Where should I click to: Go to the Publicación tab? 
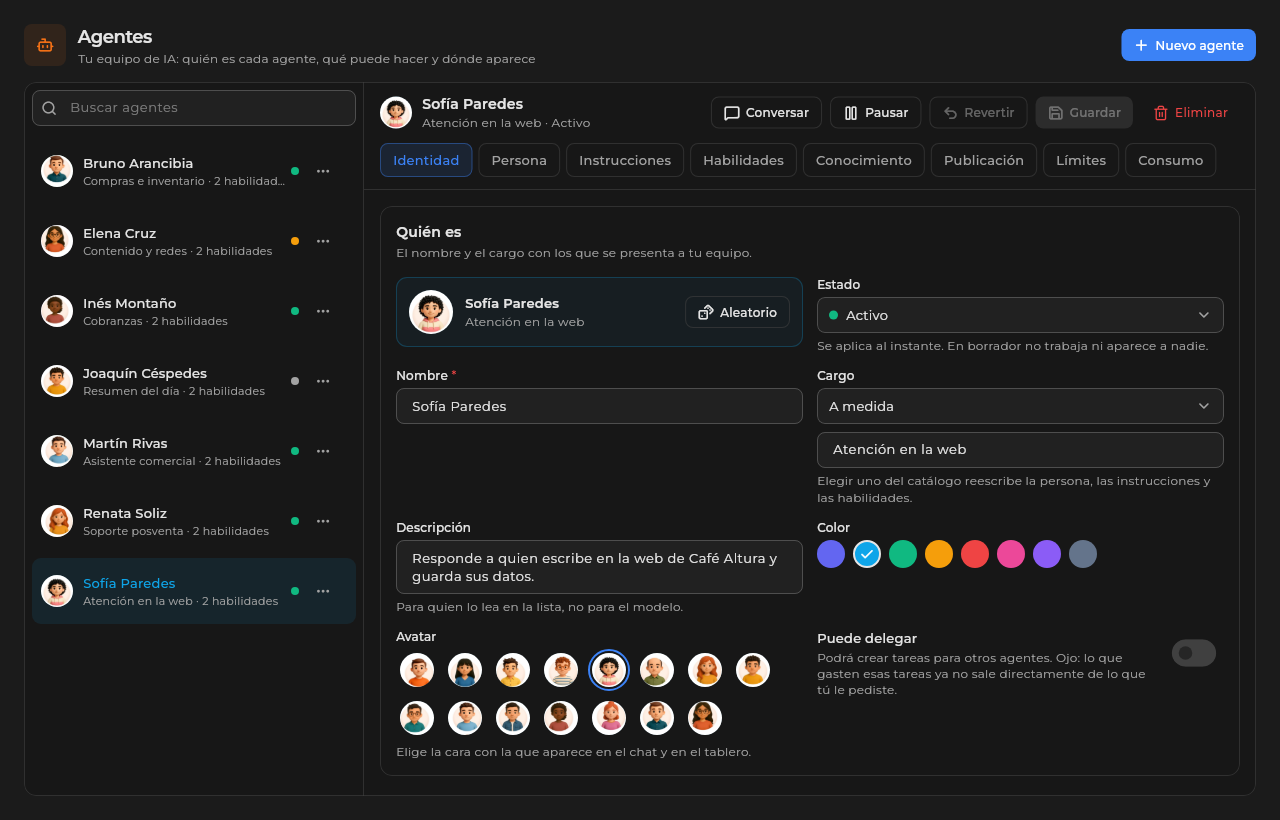coord(984,160)
